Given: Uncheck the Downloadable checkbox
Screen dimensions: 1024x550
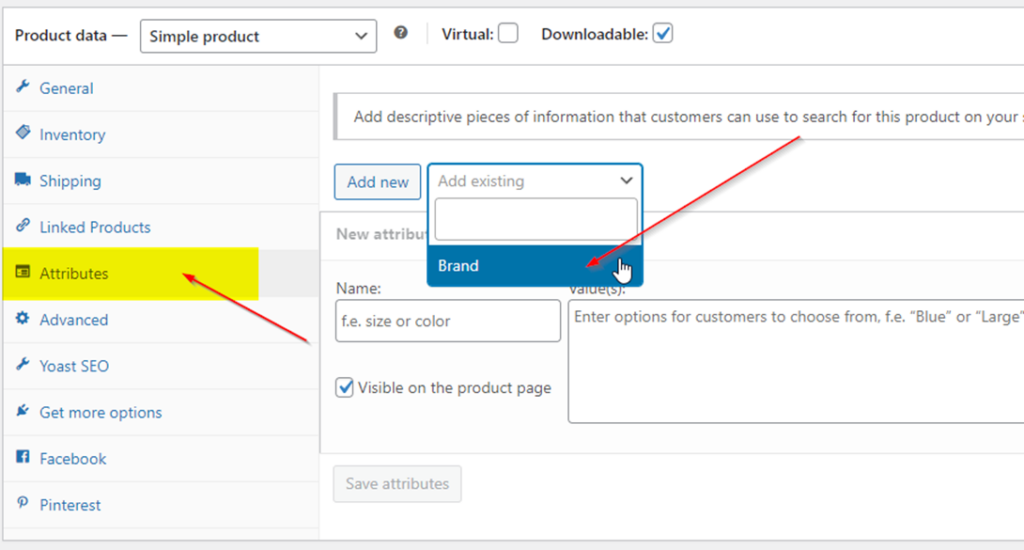Looking at the screenshot, I should pyautogui.click(x=663, y=33).
